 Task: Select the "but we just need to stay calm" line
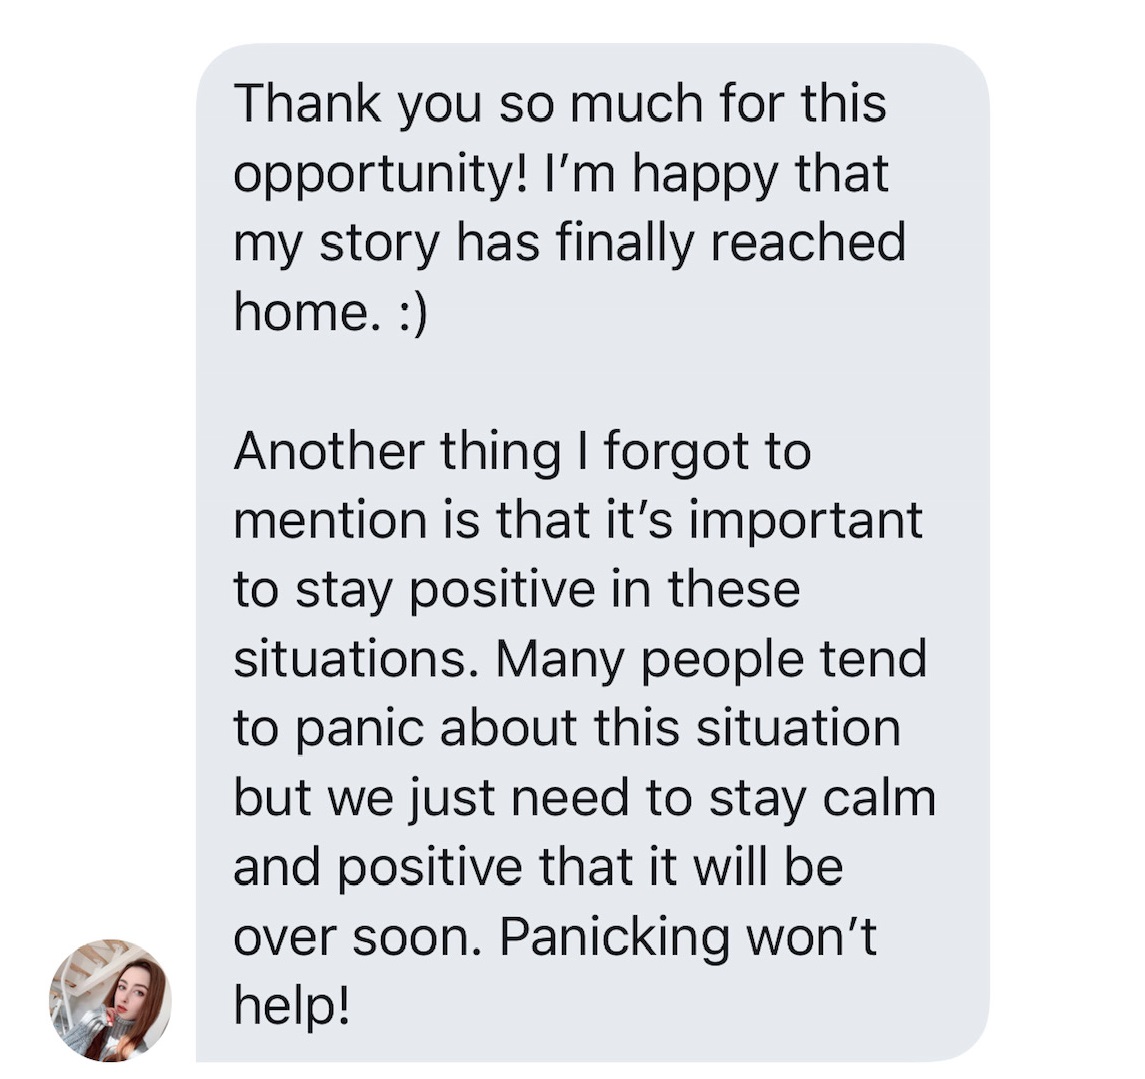[585, 799]
